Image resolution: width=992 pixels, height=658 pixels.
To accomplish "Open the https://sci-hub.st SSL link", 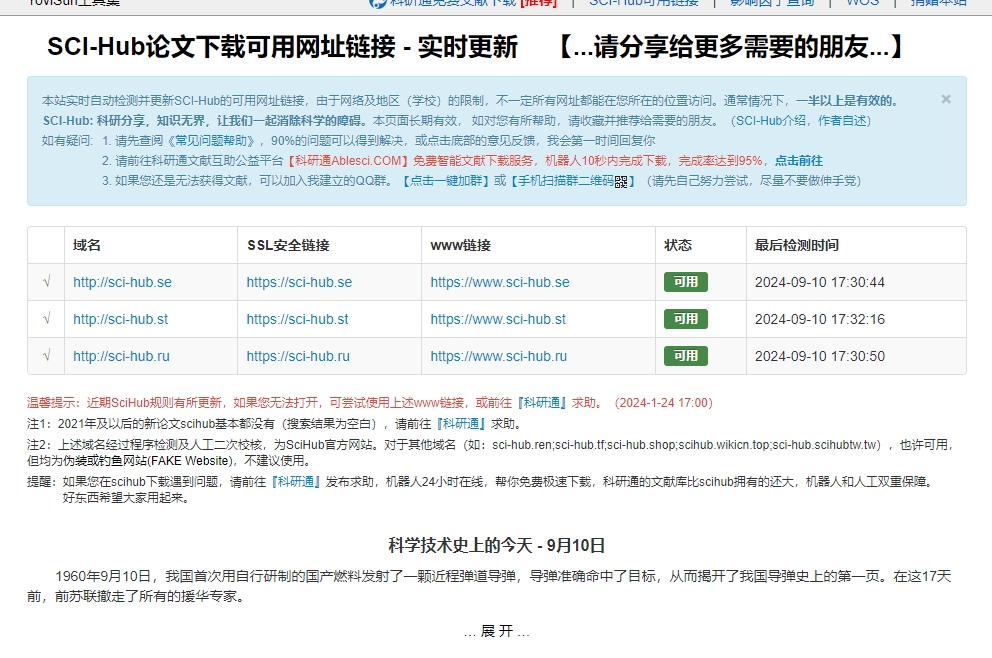I will [x=297, y=320].
